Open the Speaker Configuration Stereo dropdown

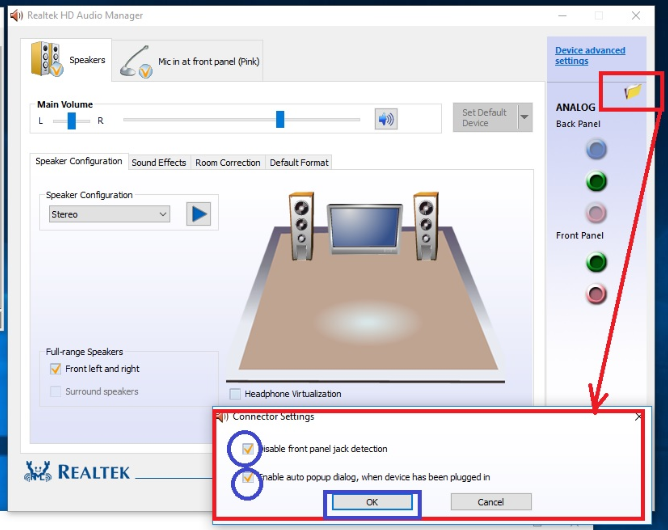click(109, 214)
